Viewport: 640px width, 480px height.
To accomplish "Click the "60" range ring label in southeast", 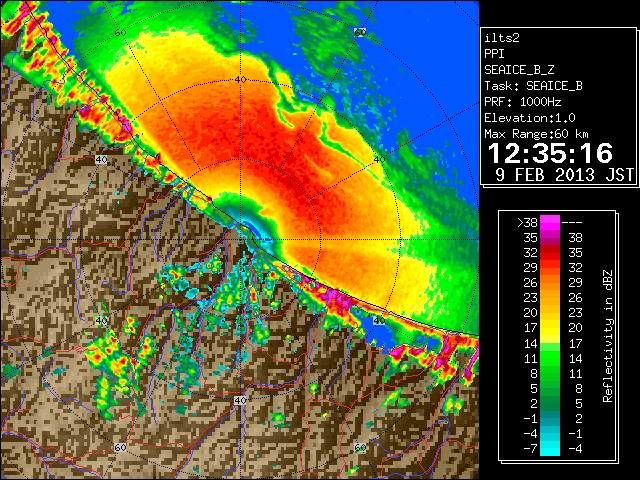I will (x=360, y=447).
